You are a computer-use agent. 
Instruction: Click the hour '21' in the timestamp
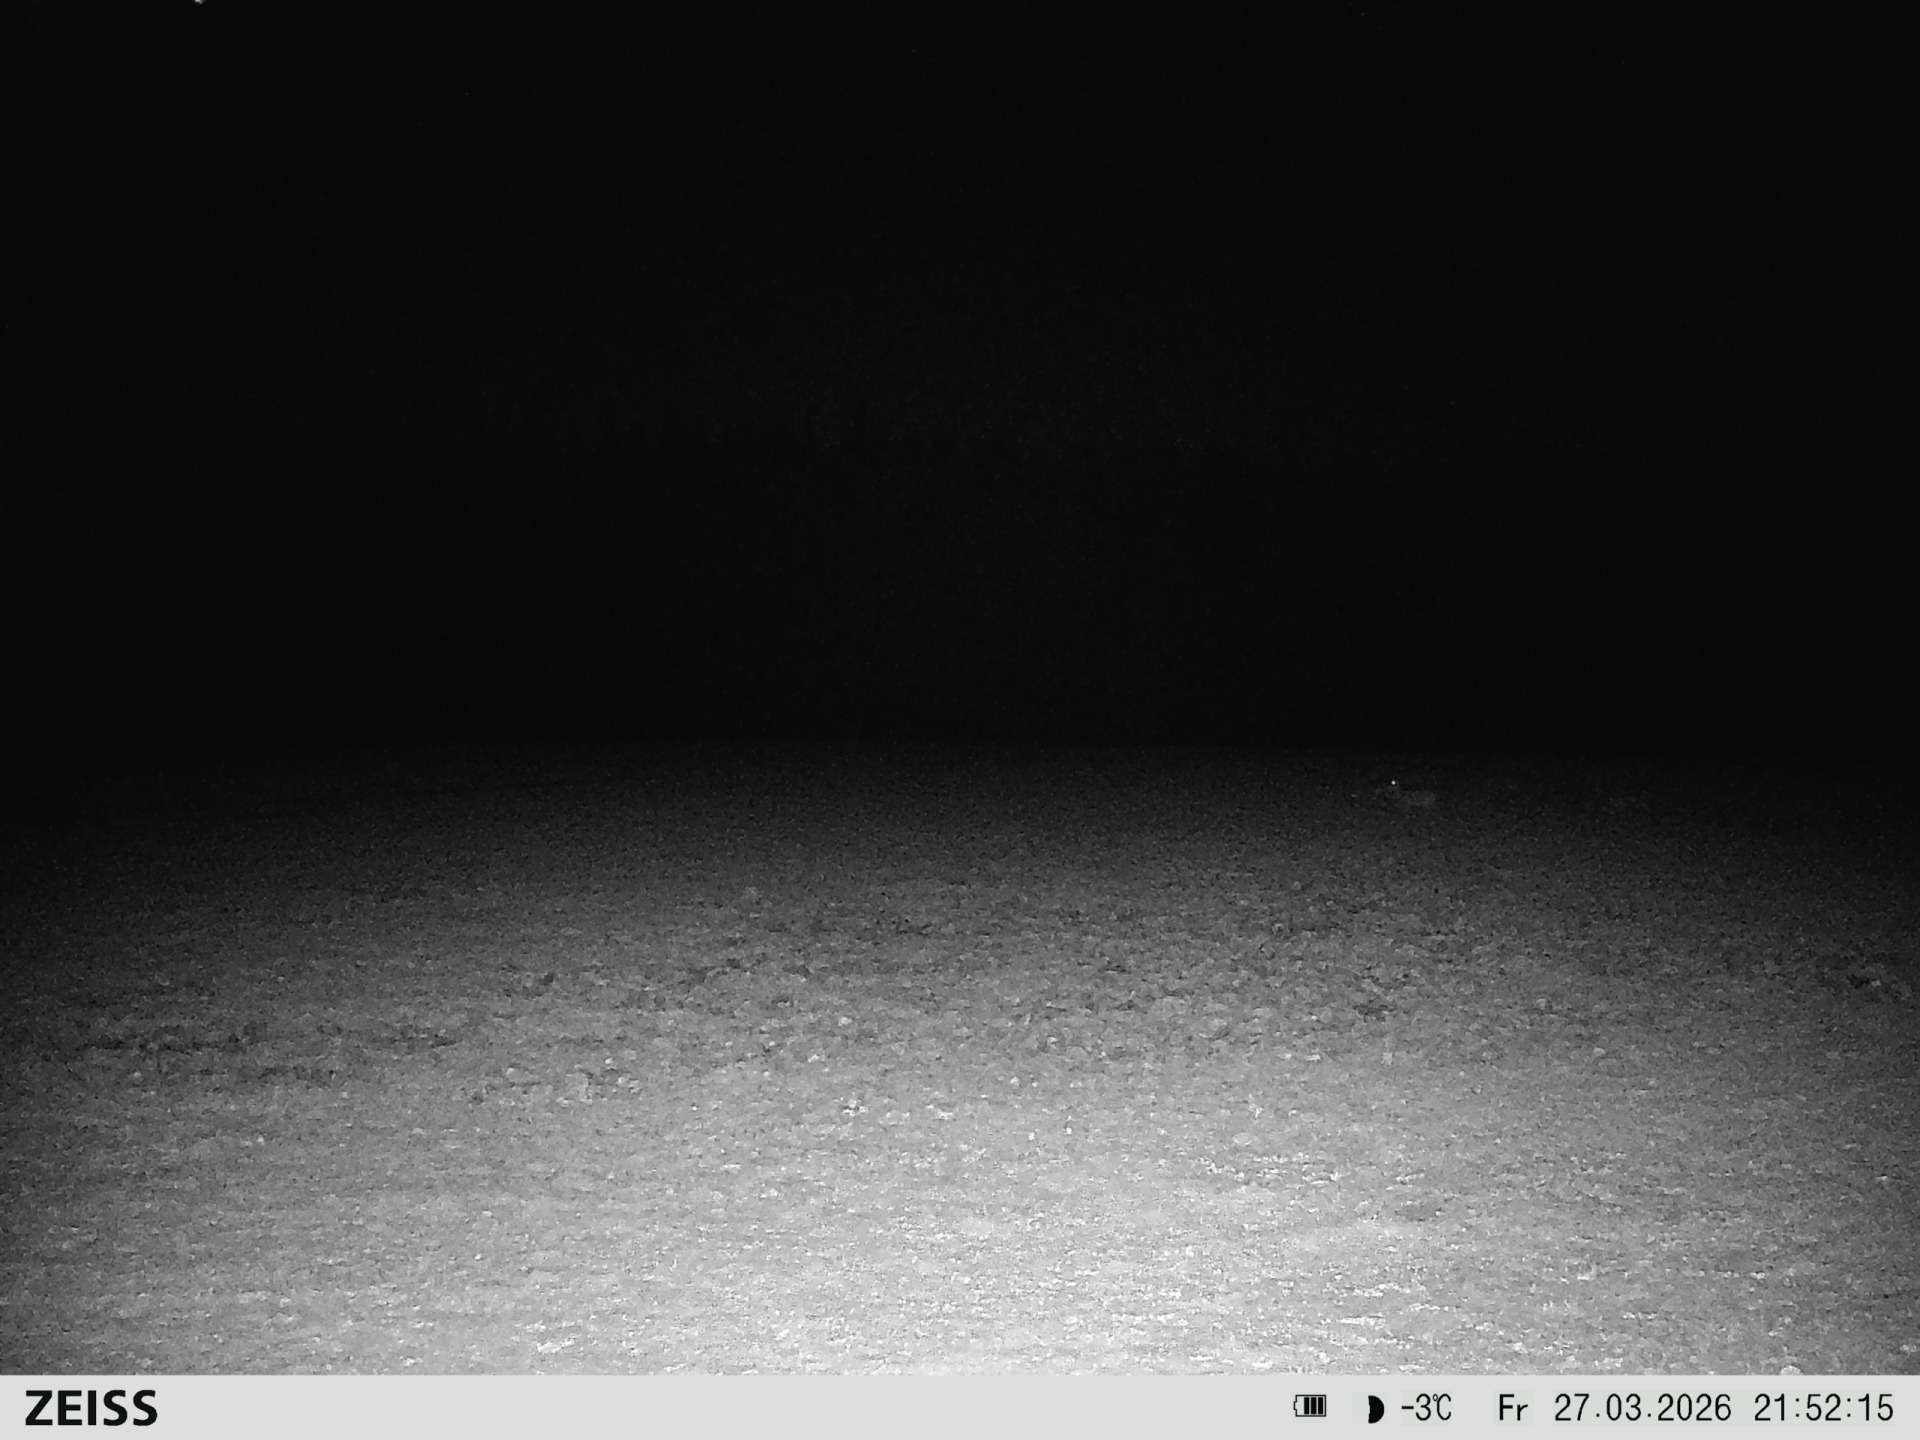[x=1771, y=1408]
